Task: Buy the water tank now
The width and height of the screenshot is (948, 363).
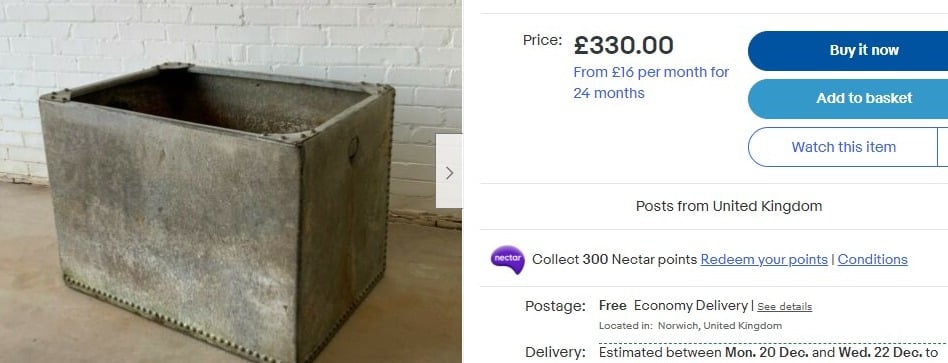Action: (x=848, y=51)
